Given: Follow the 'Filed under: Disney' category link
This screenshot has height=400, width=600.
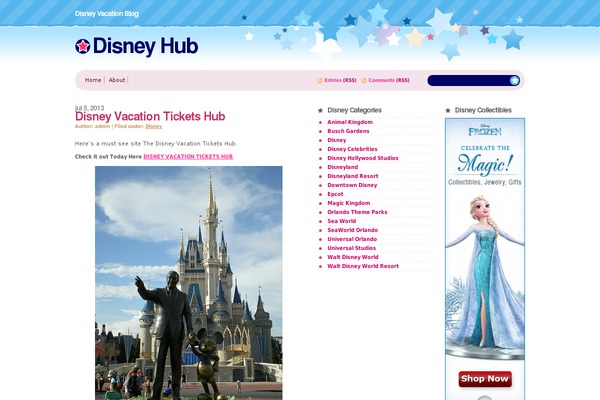Looking at the screenshot, I should click(153, 126).
